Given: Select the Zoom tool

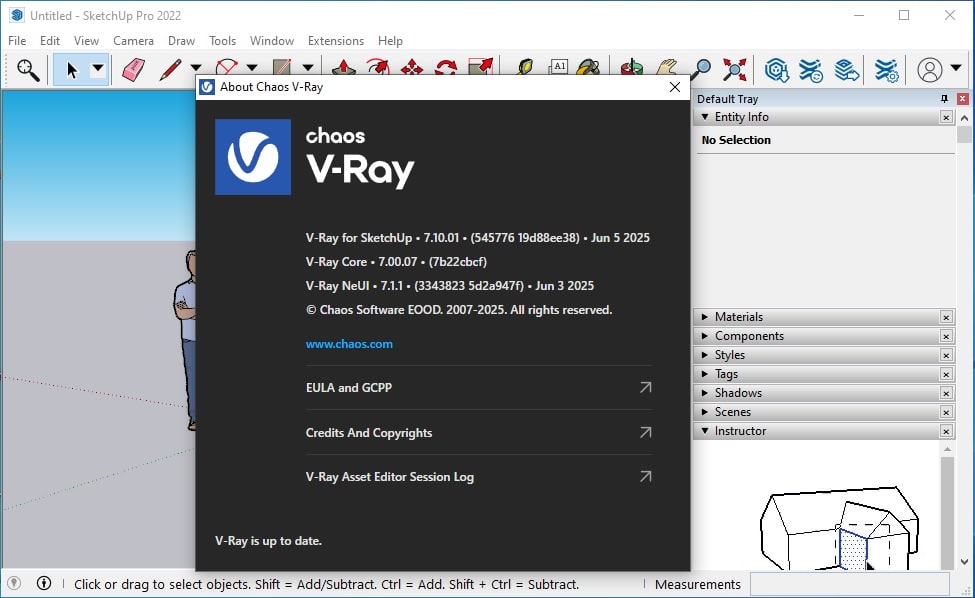Looking at the screenshot, I should click(701, 70).
